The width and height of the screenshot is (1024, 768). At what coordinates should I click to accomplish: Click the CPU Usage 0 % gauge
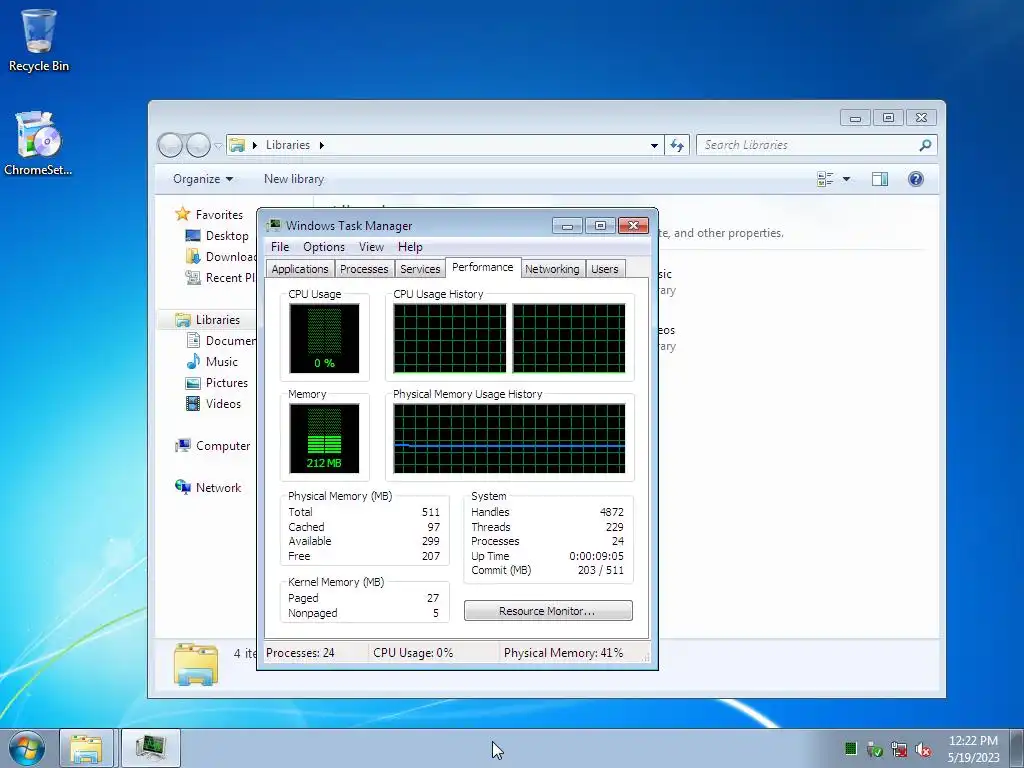pos(324,338)
